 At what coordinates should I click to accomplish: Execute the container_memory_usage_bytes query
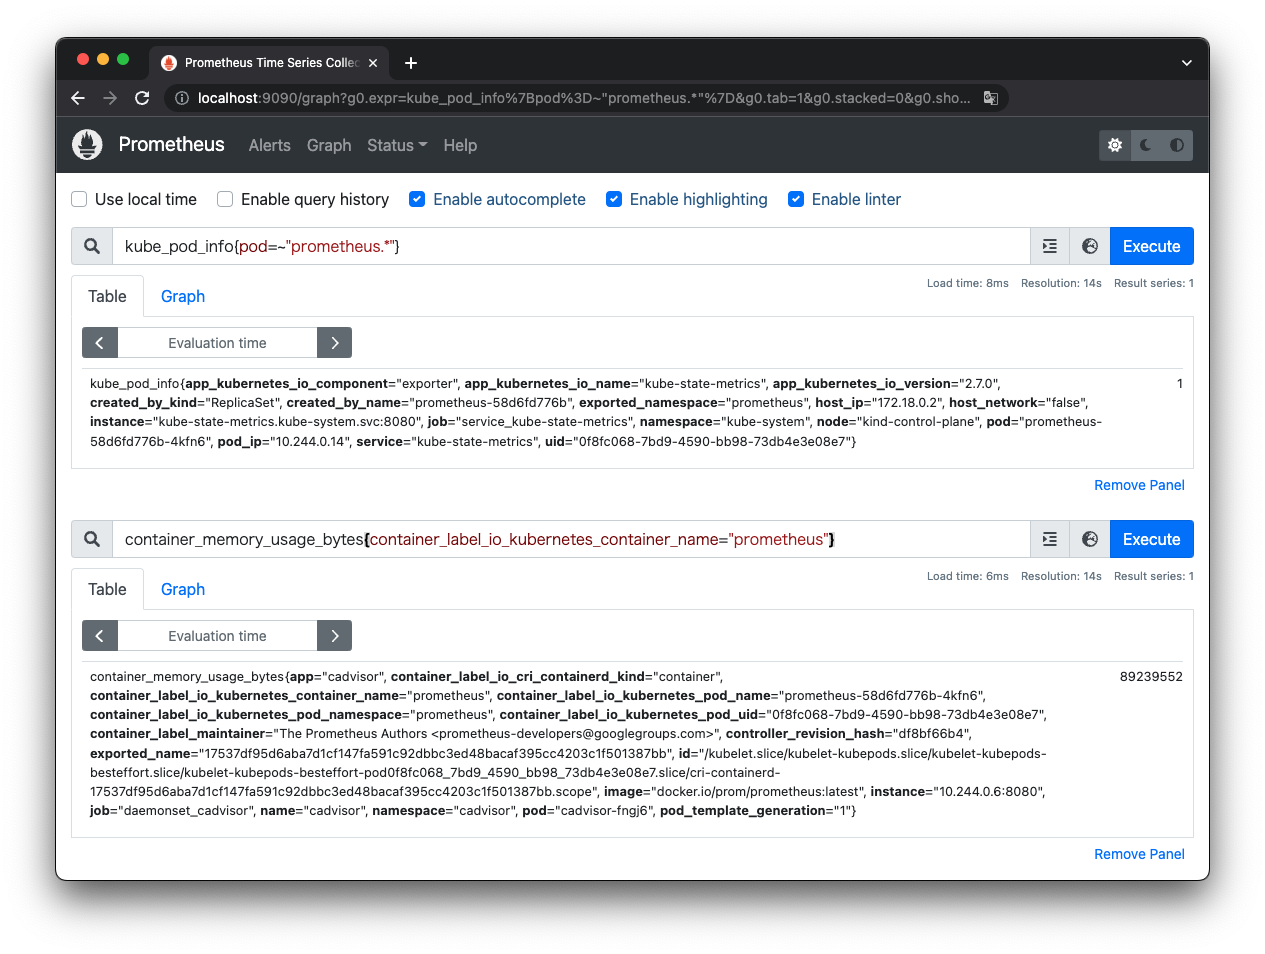coord(1152,539)
